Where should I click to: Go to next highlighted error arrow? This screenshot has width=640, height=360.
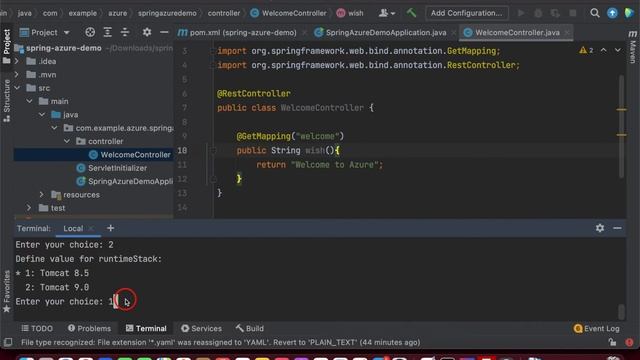(618, 50)
